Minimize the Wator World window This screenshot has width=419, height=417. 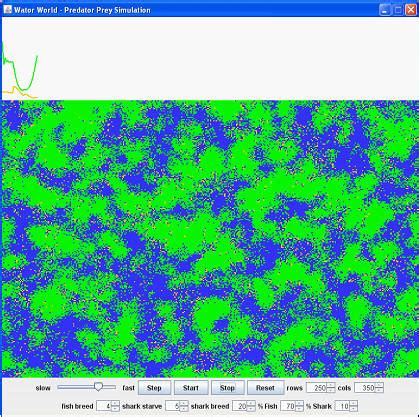click(385, 10)
